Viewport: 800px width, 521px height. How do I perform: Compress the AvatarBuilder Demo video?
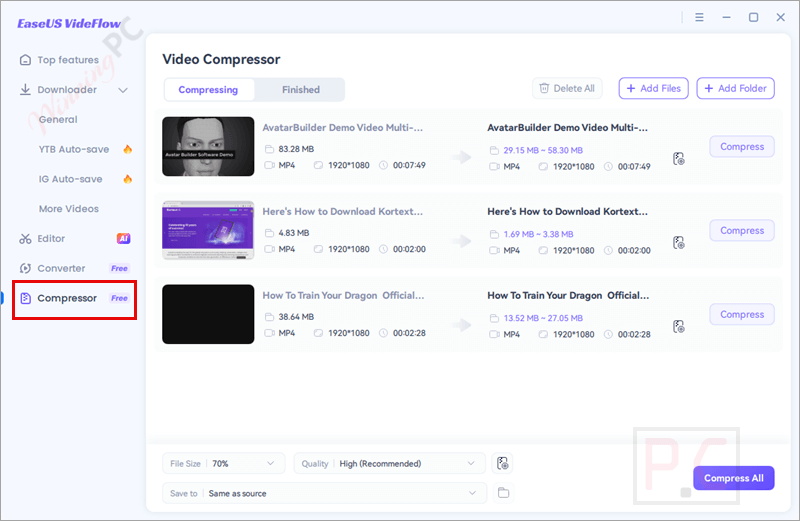tap(742, 146)
